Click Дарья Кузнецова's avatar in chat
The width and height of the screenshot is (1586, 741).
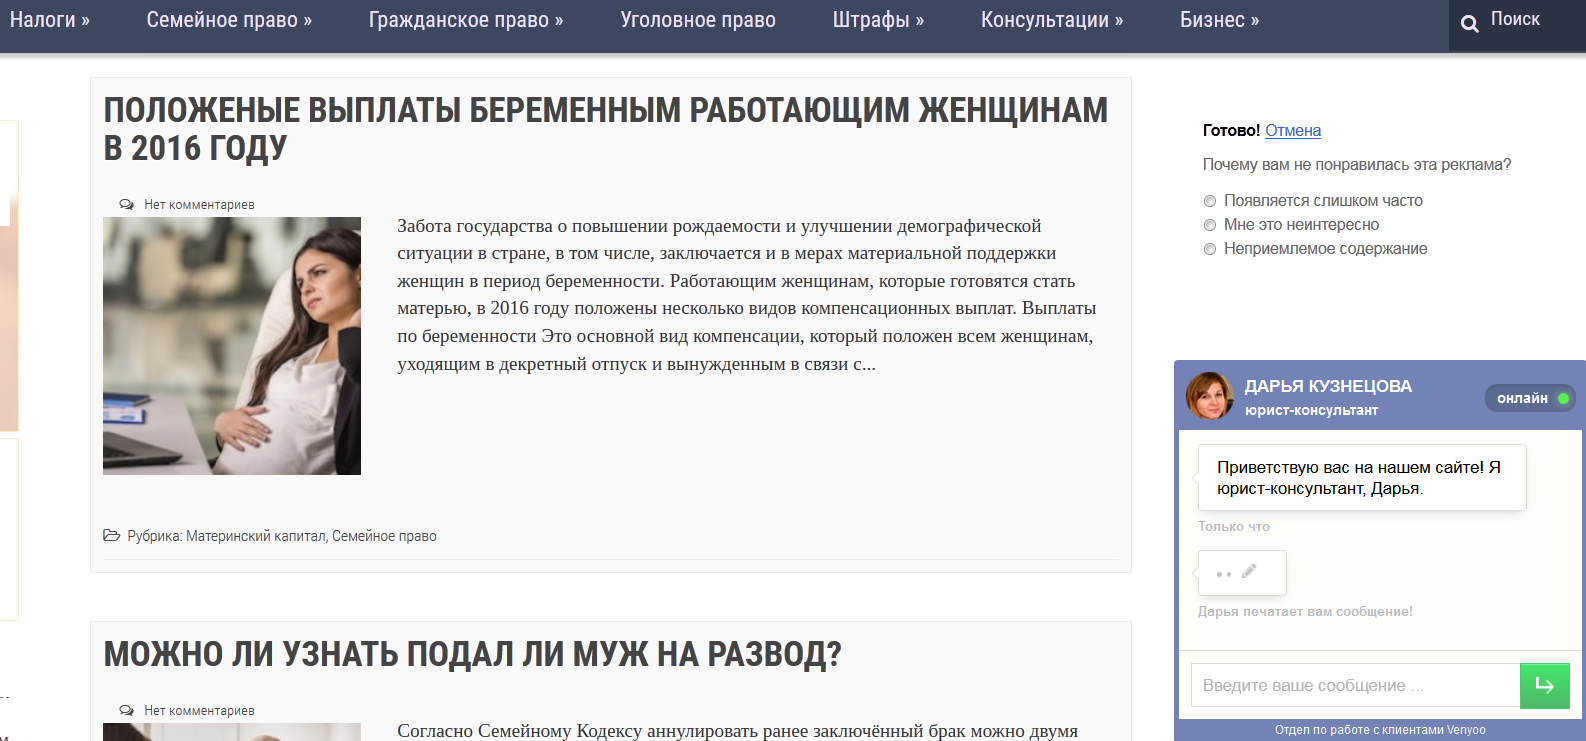pyautogui.click(x=1210, y=396)
